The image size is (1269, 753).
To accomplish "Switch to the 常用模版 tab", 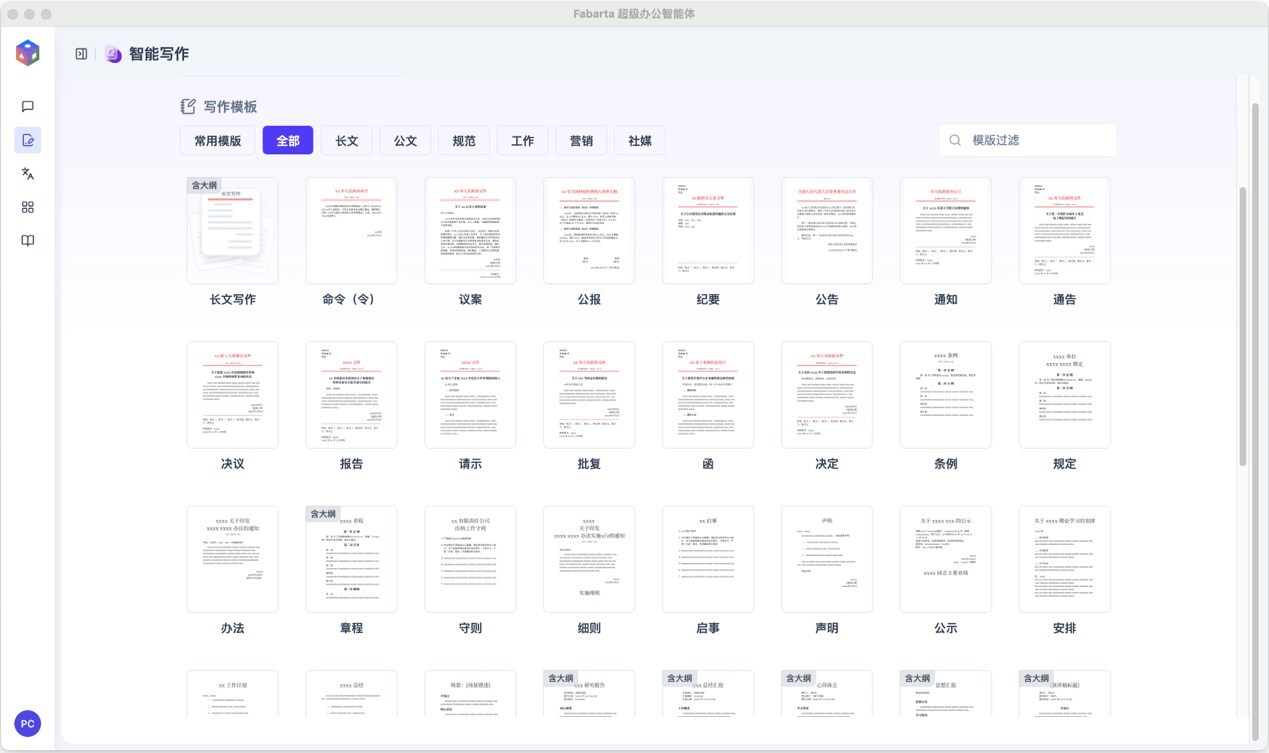I will pyautogui.click(x=218, y=141).
